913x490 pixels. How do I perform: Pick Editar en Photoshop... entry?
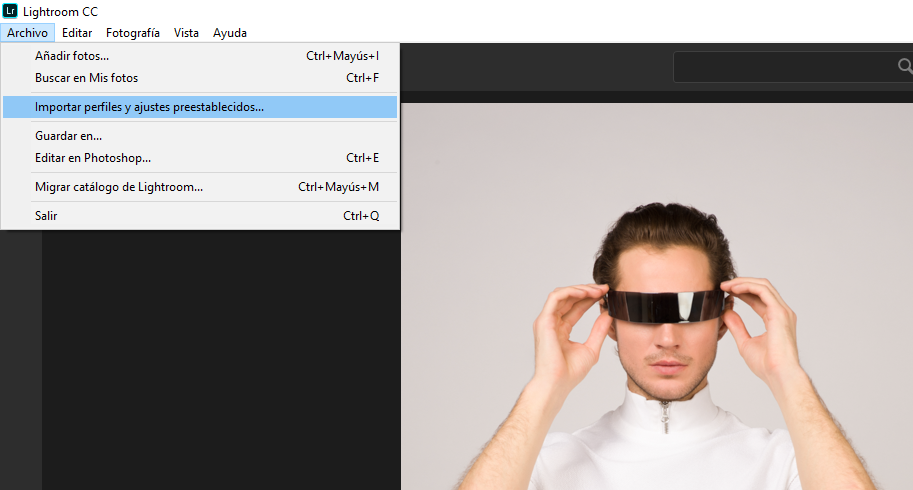pyautogui.click(x=93, y=158)
